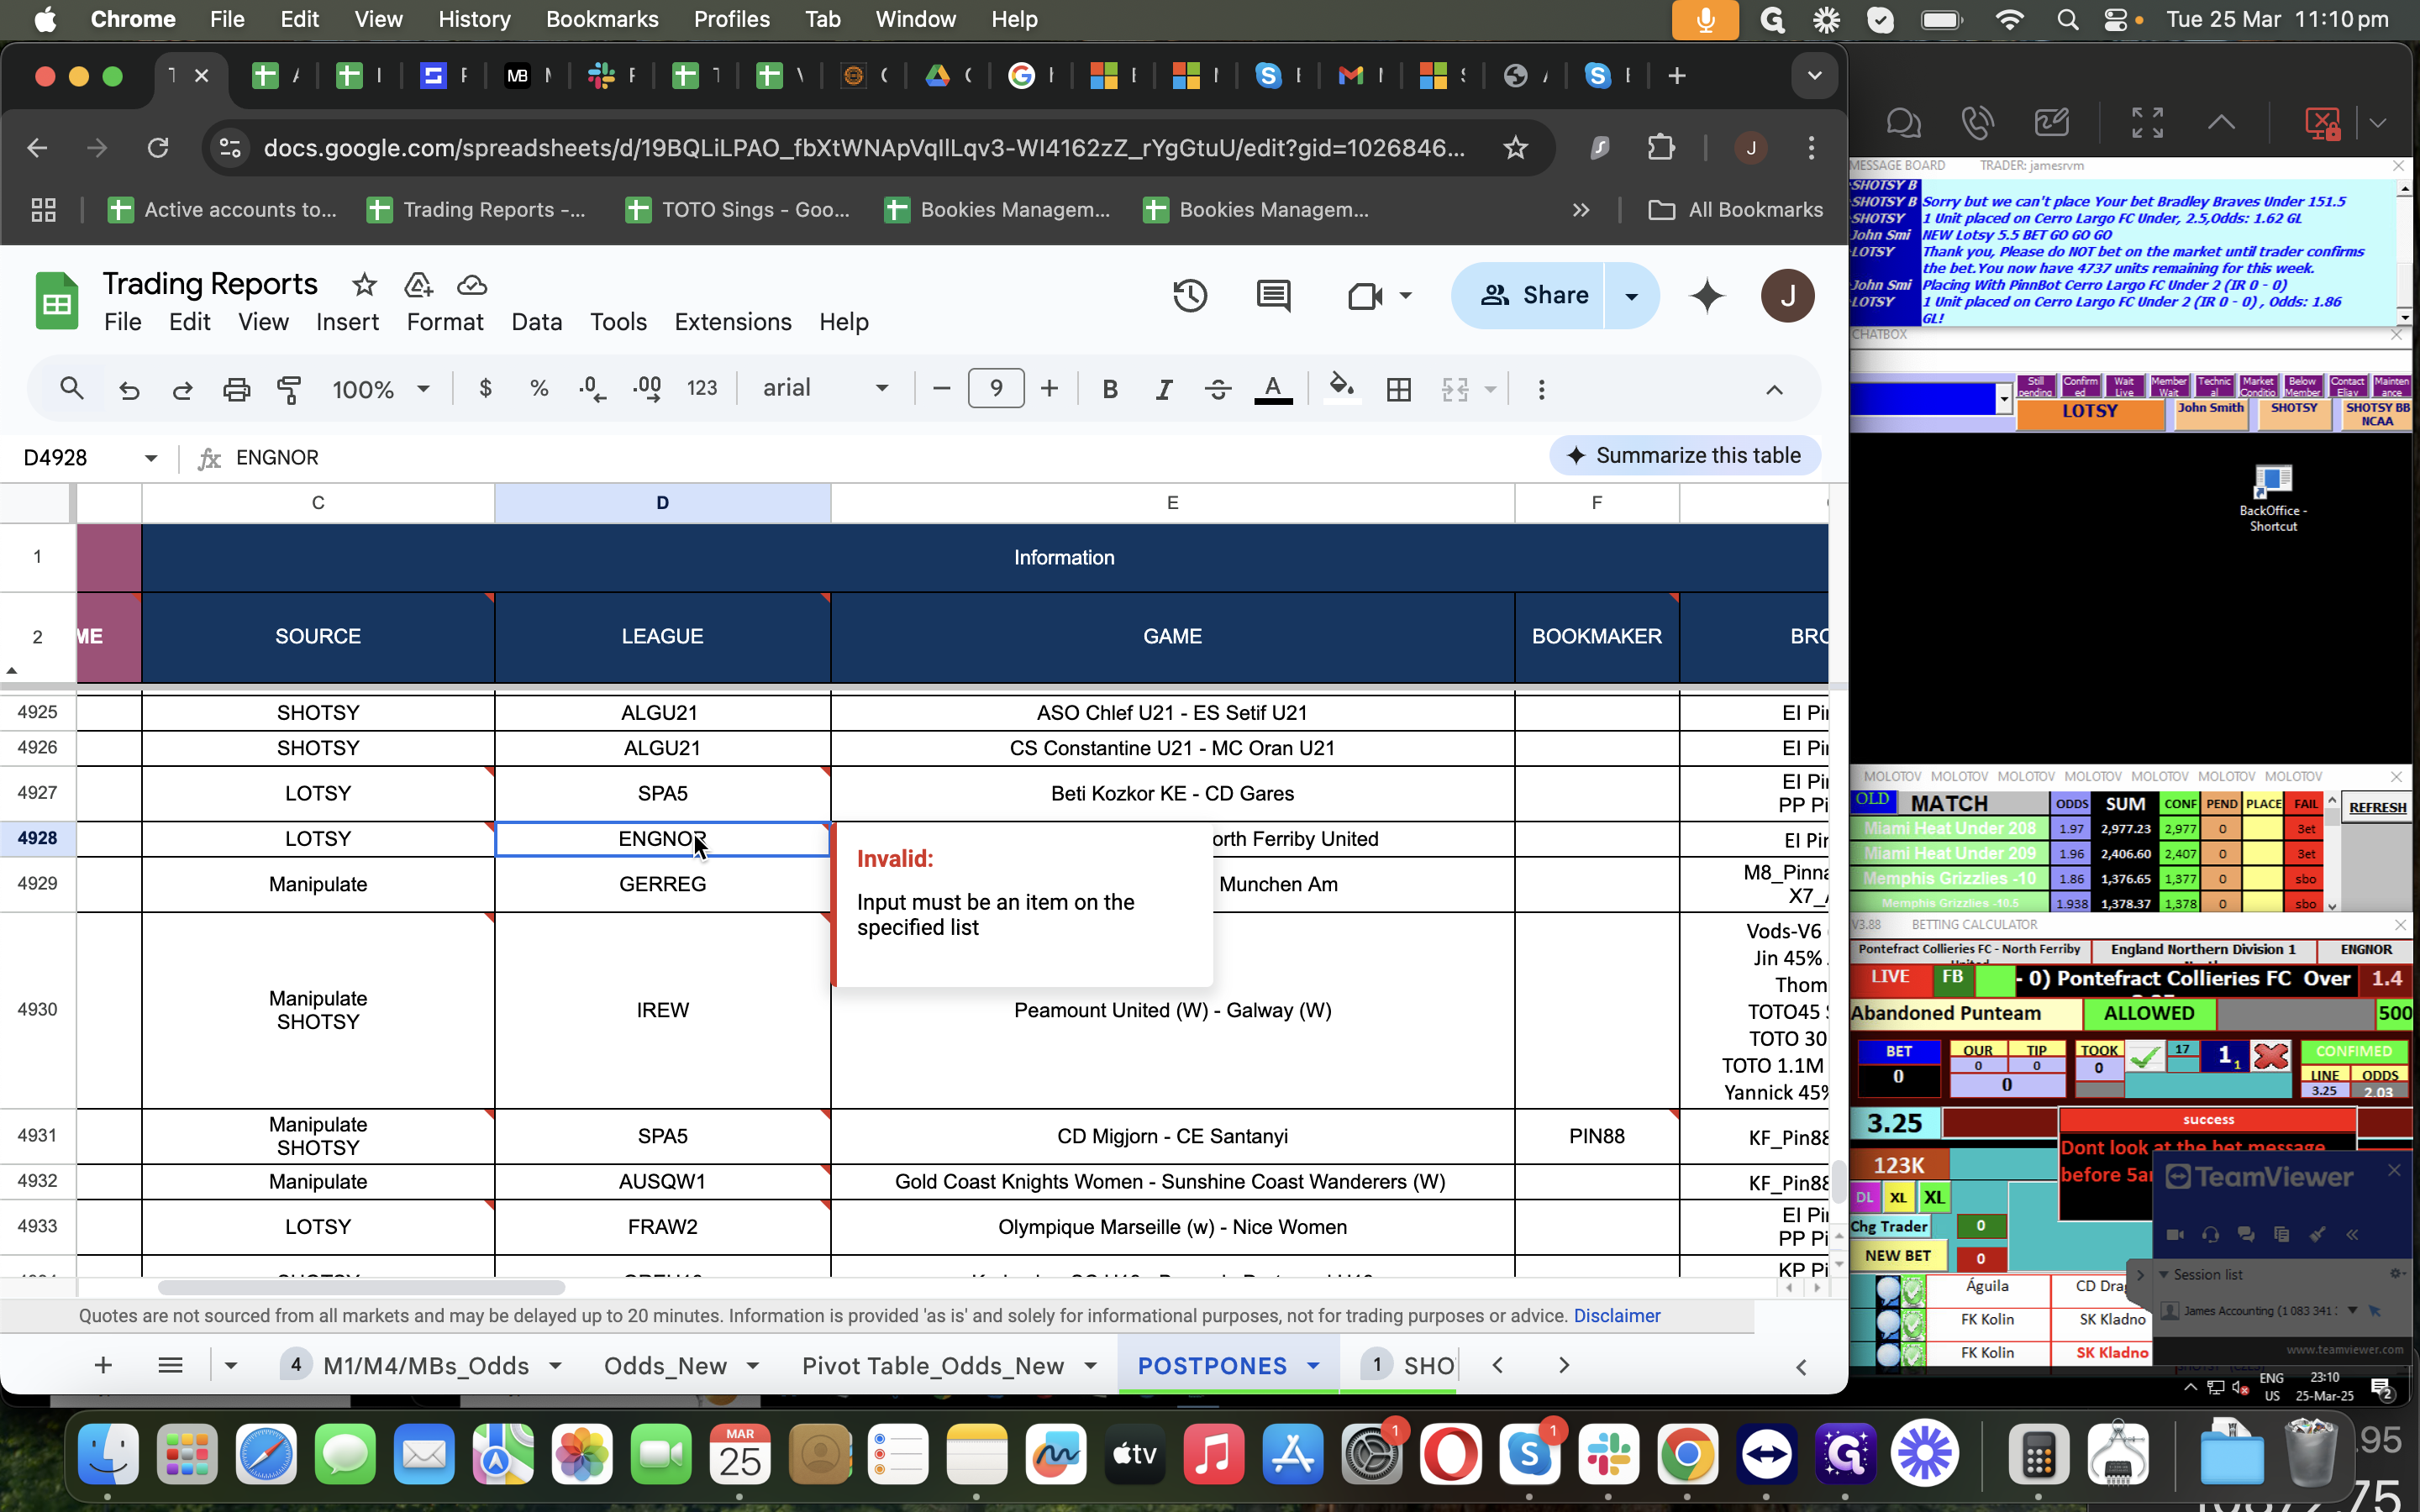Print the spreadsheet using the printer icon

pyautogui.click(x=236, y=389)
